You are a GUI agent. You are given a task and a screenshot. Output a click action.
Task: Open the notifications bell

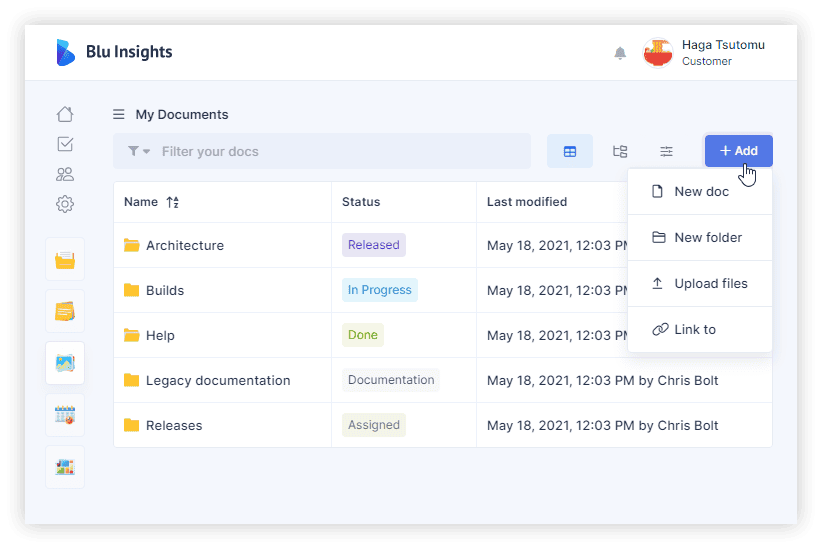[x=620, y=53]
